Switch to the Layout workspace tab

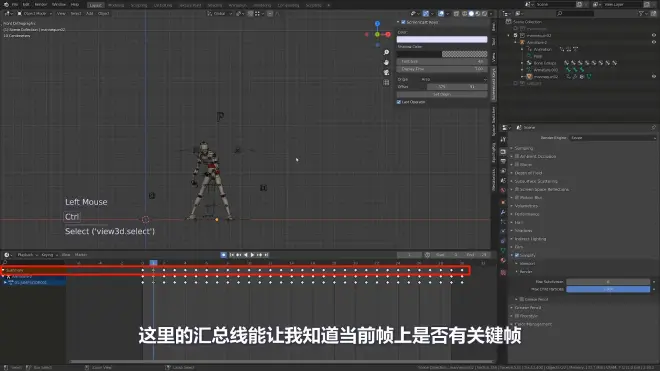[96, 5]
